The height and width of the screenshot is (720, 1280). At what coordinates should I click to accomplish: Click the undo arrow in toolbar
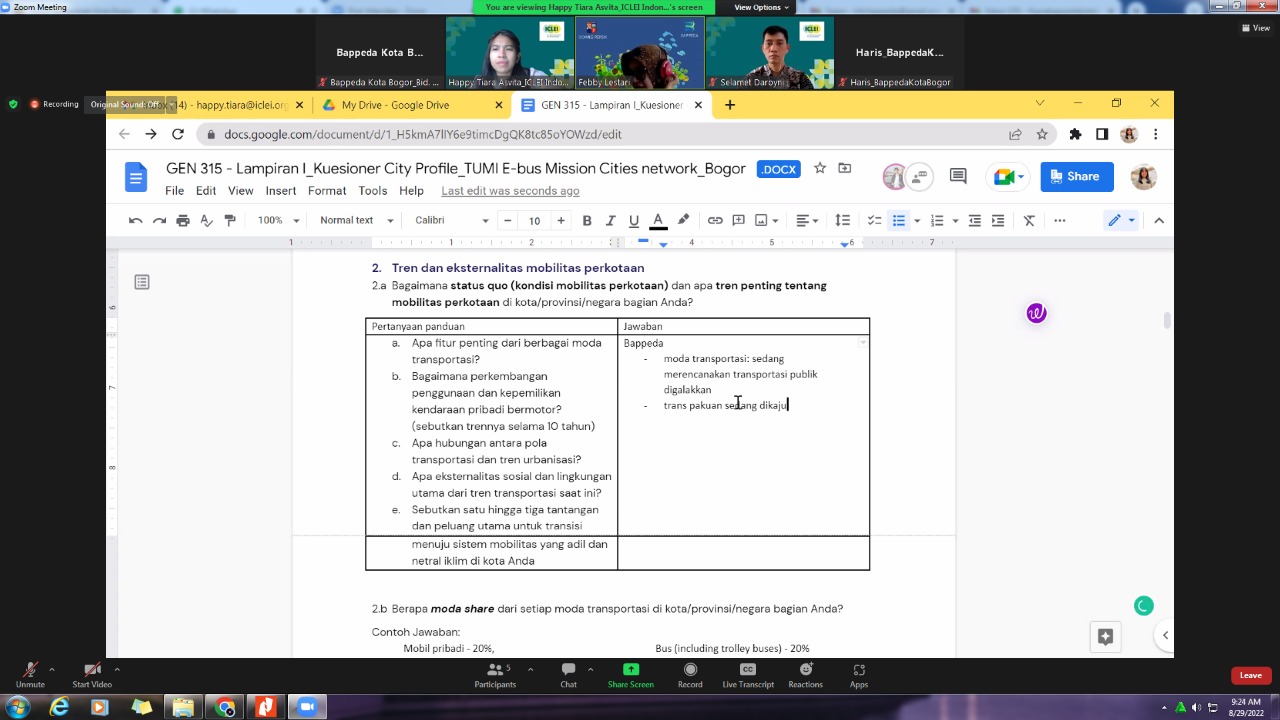click(136, 220)
